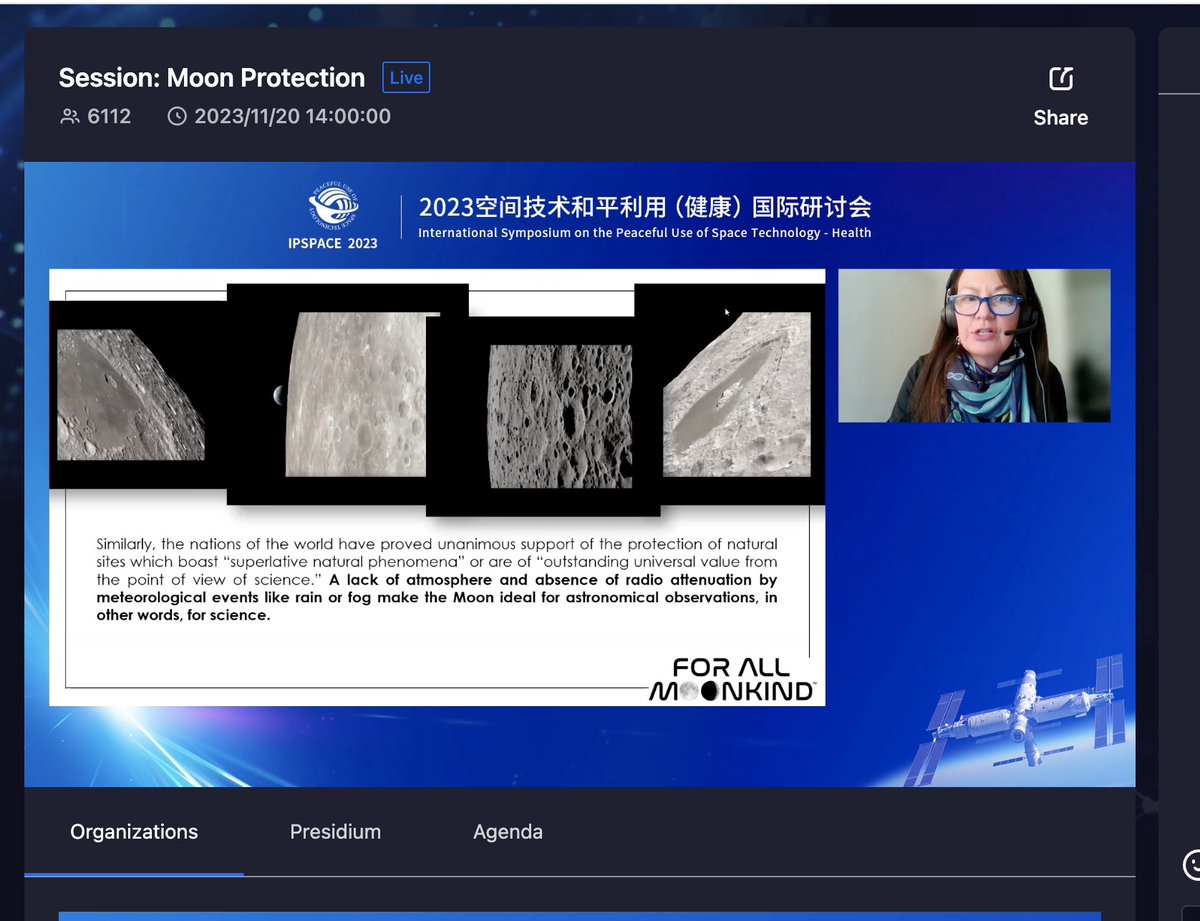Click the International Symposium subtitle text

[645, 233]
